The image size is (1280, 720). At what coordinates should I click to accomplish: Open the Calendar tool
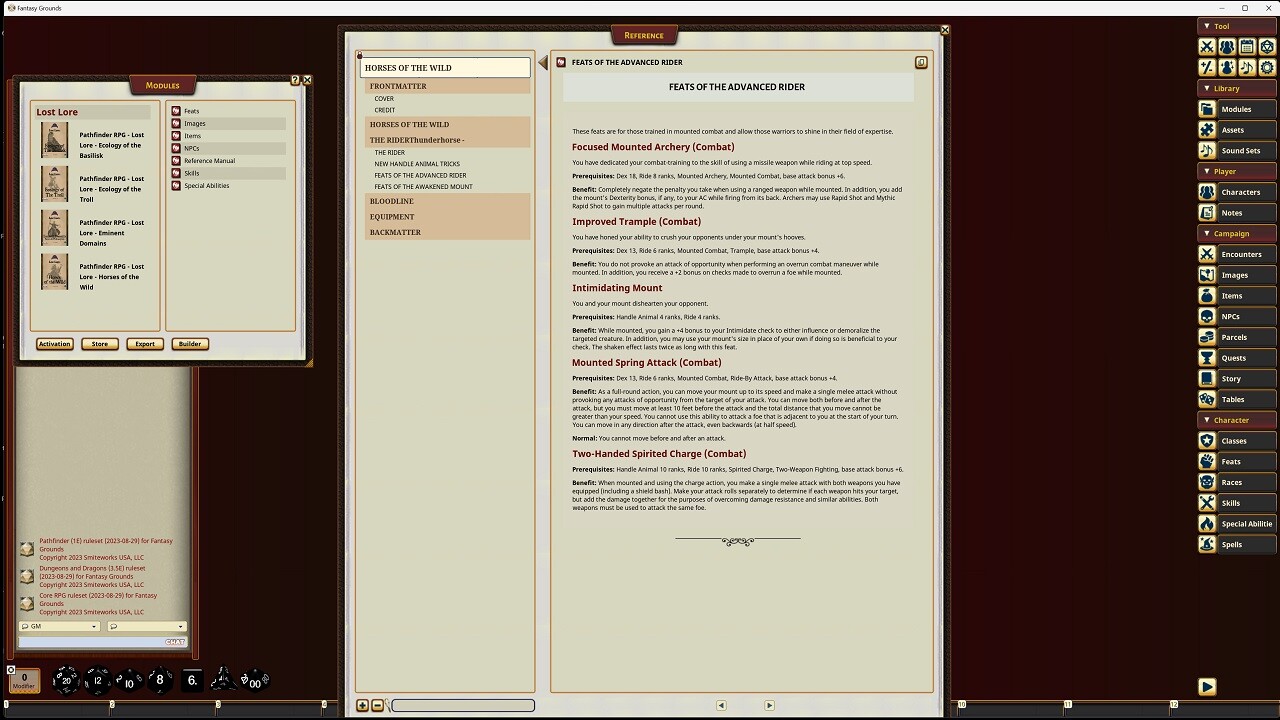point(1246,46)
